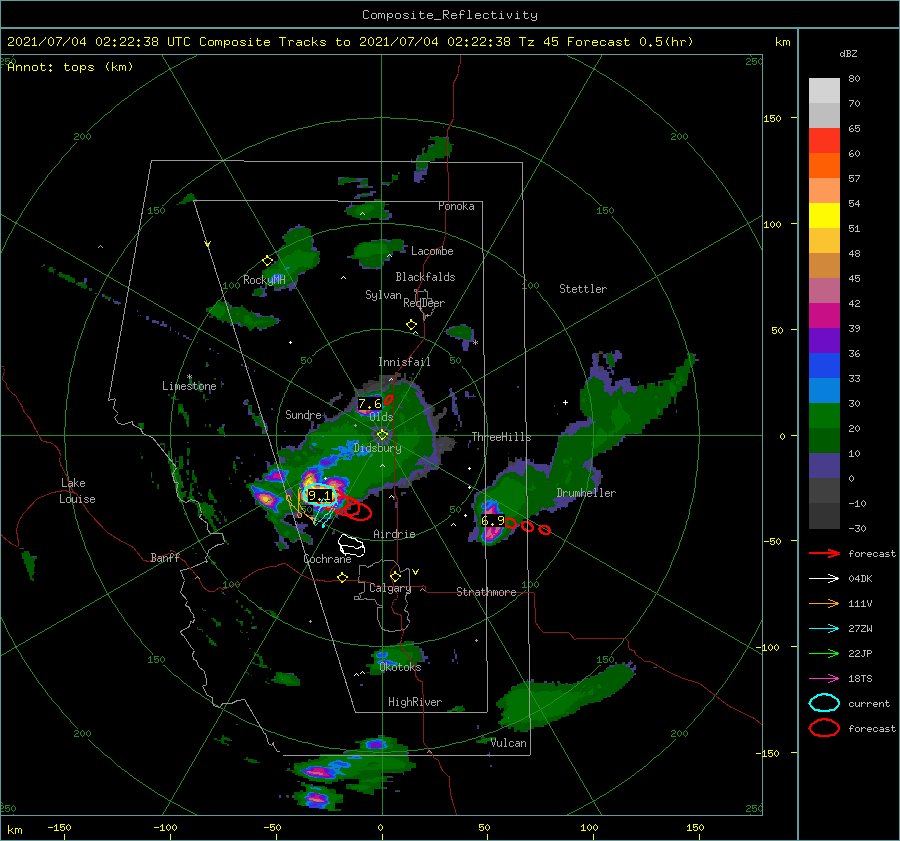
Task: Pick the bright yellow swatch in dBZ scale
Action: 824,215
